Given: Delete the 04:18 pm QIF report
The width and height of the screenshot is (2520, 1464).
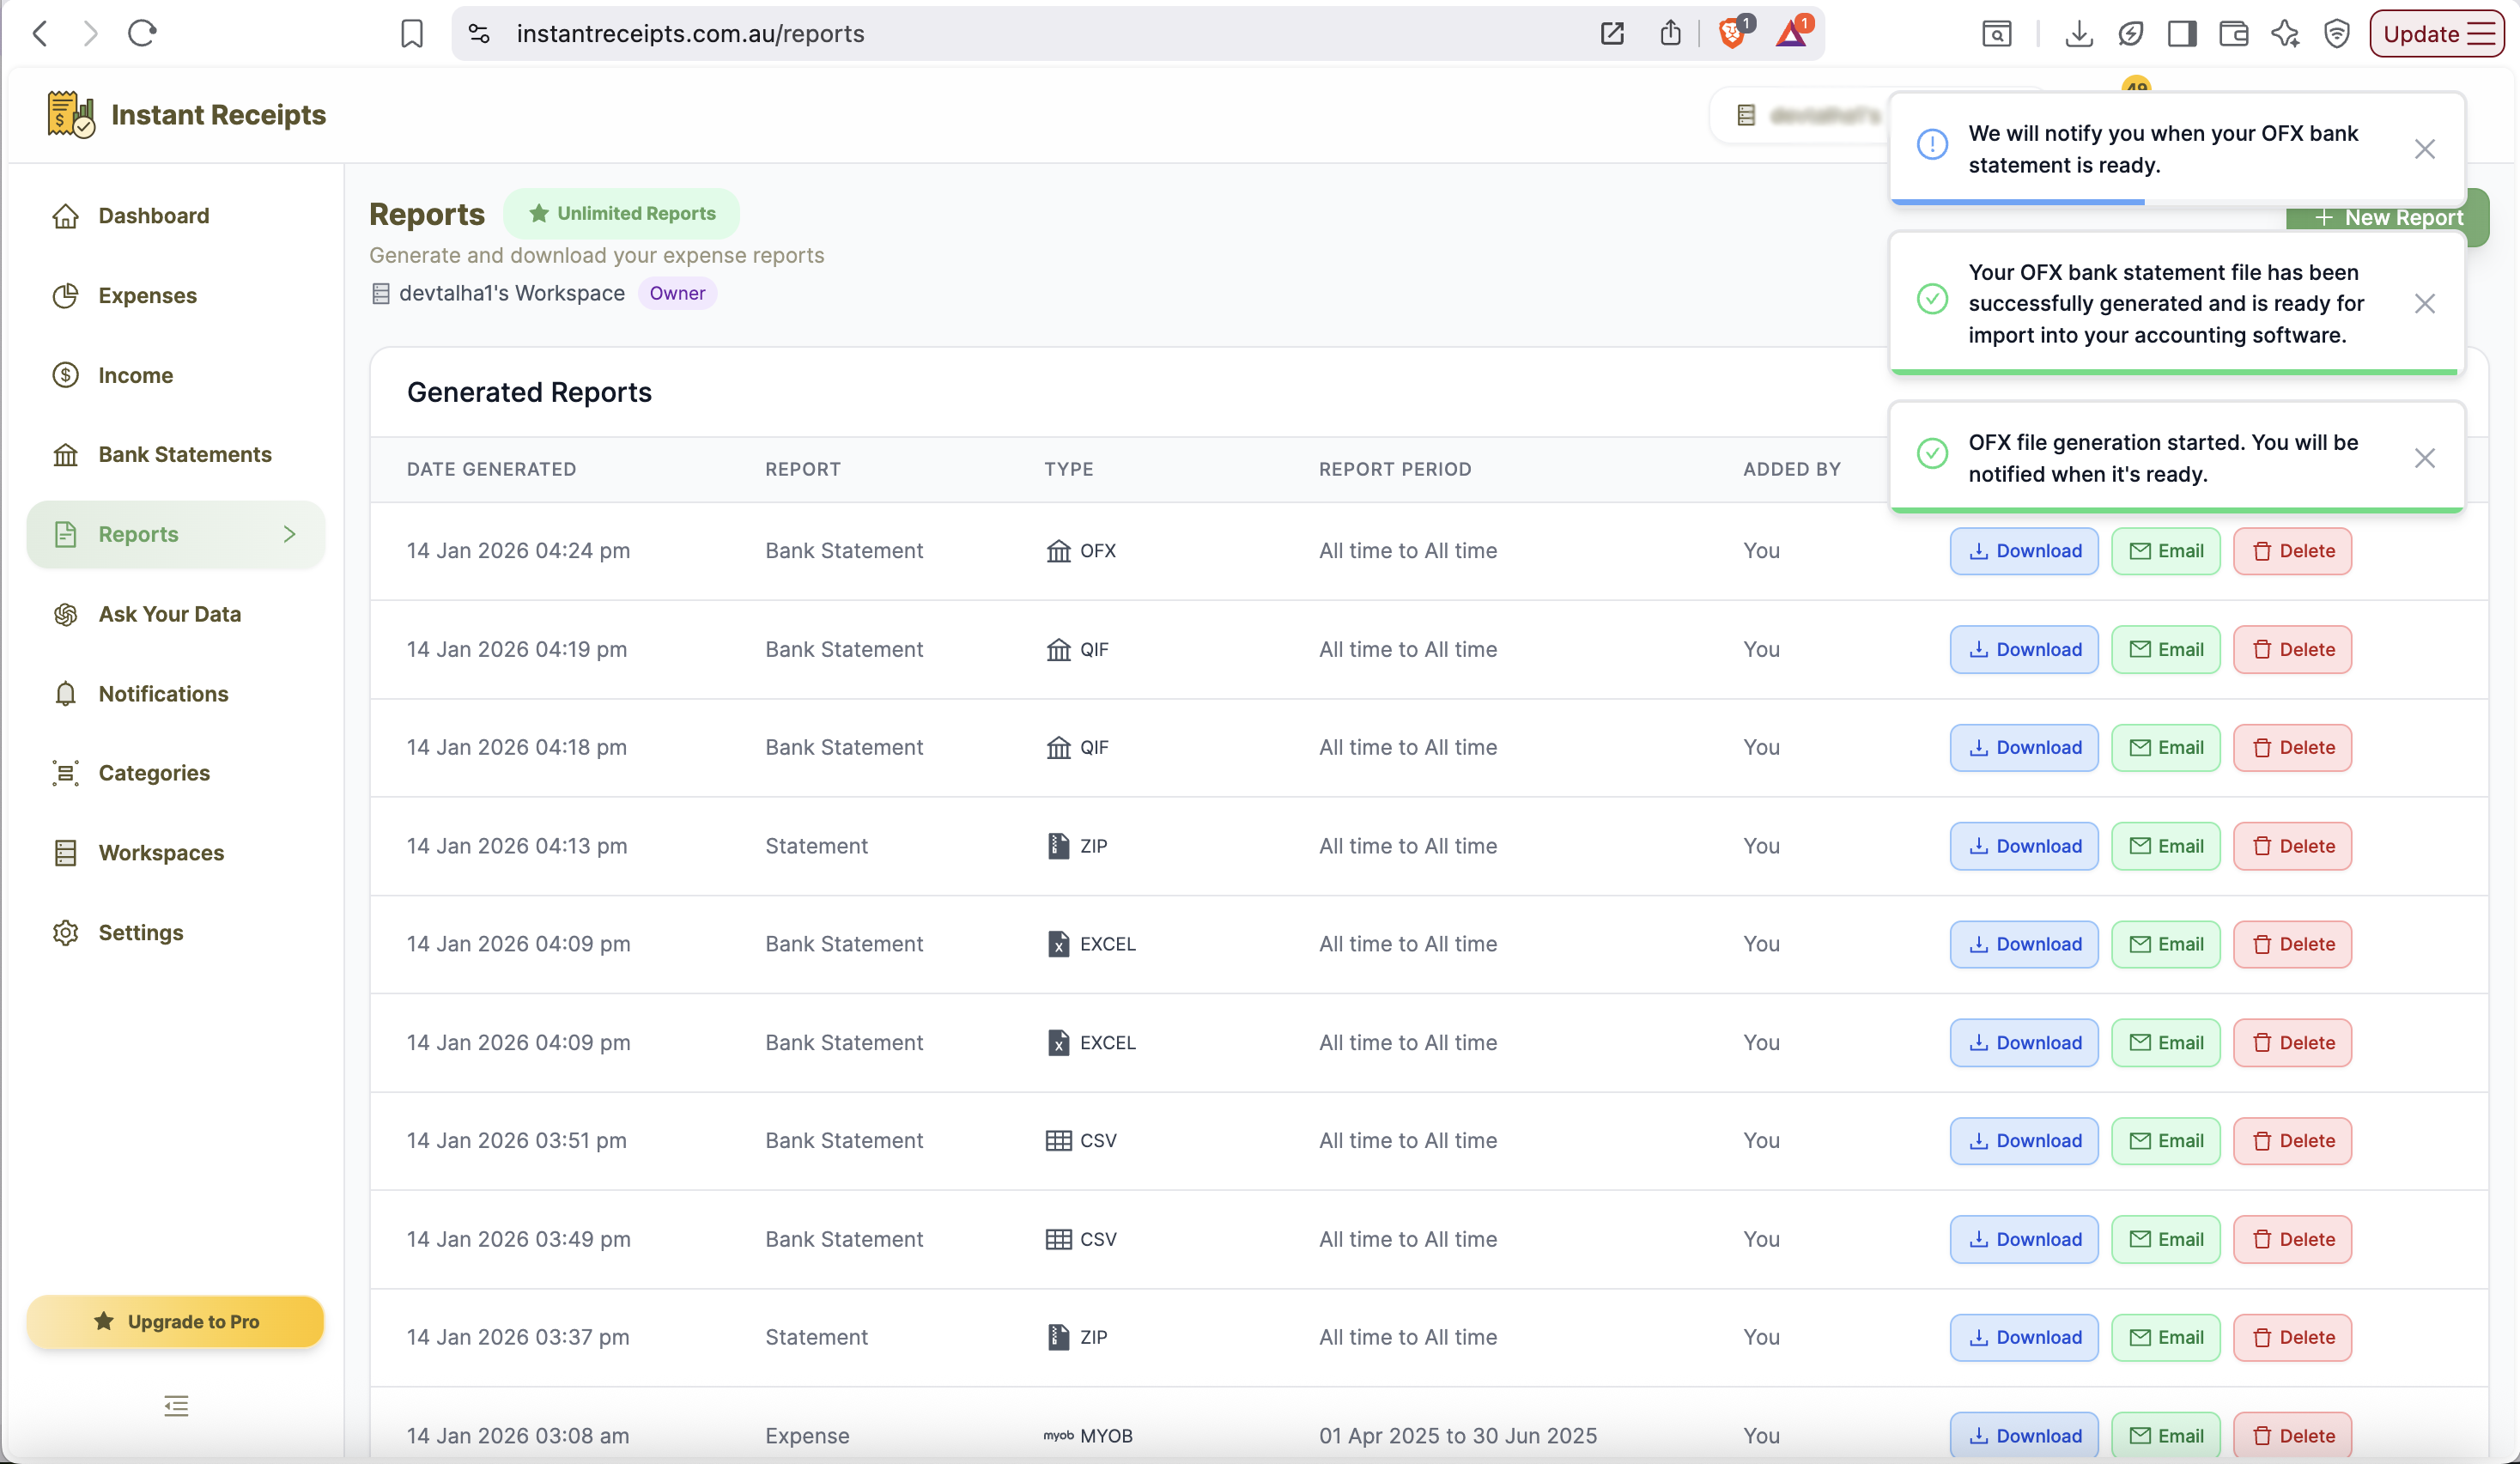Looking at the screenshot, I should 2293,748.
